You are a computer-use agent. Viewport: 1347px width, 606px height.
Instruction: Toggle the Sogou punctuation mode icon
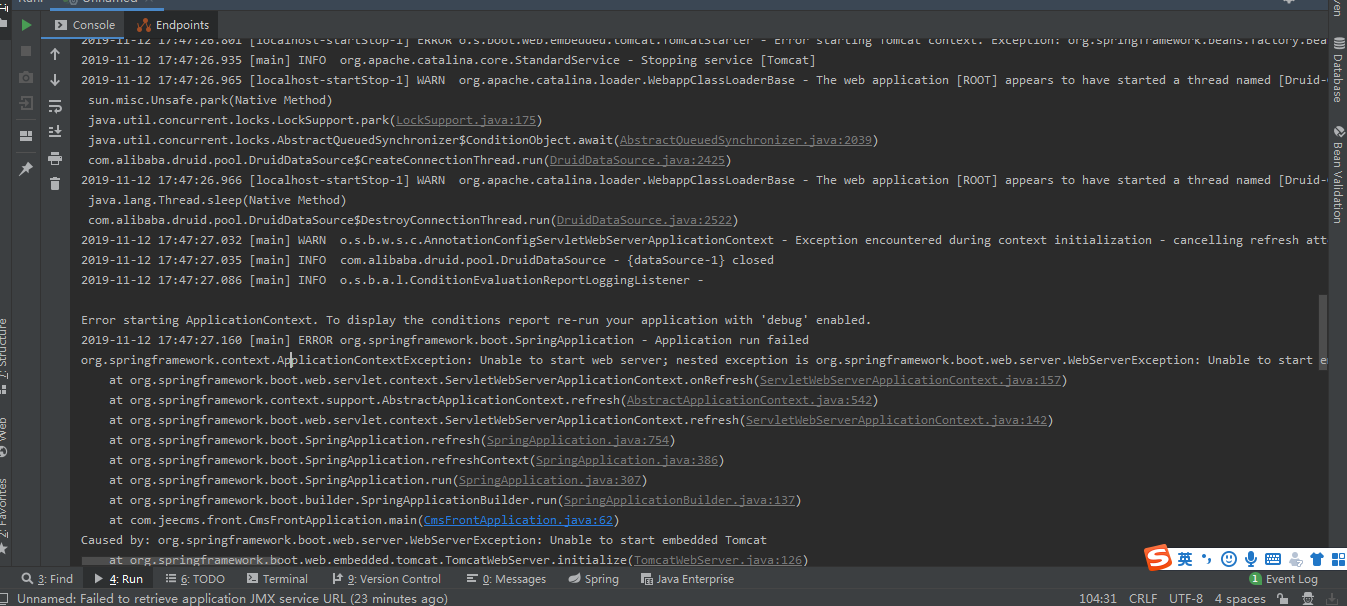[1207, 558]
